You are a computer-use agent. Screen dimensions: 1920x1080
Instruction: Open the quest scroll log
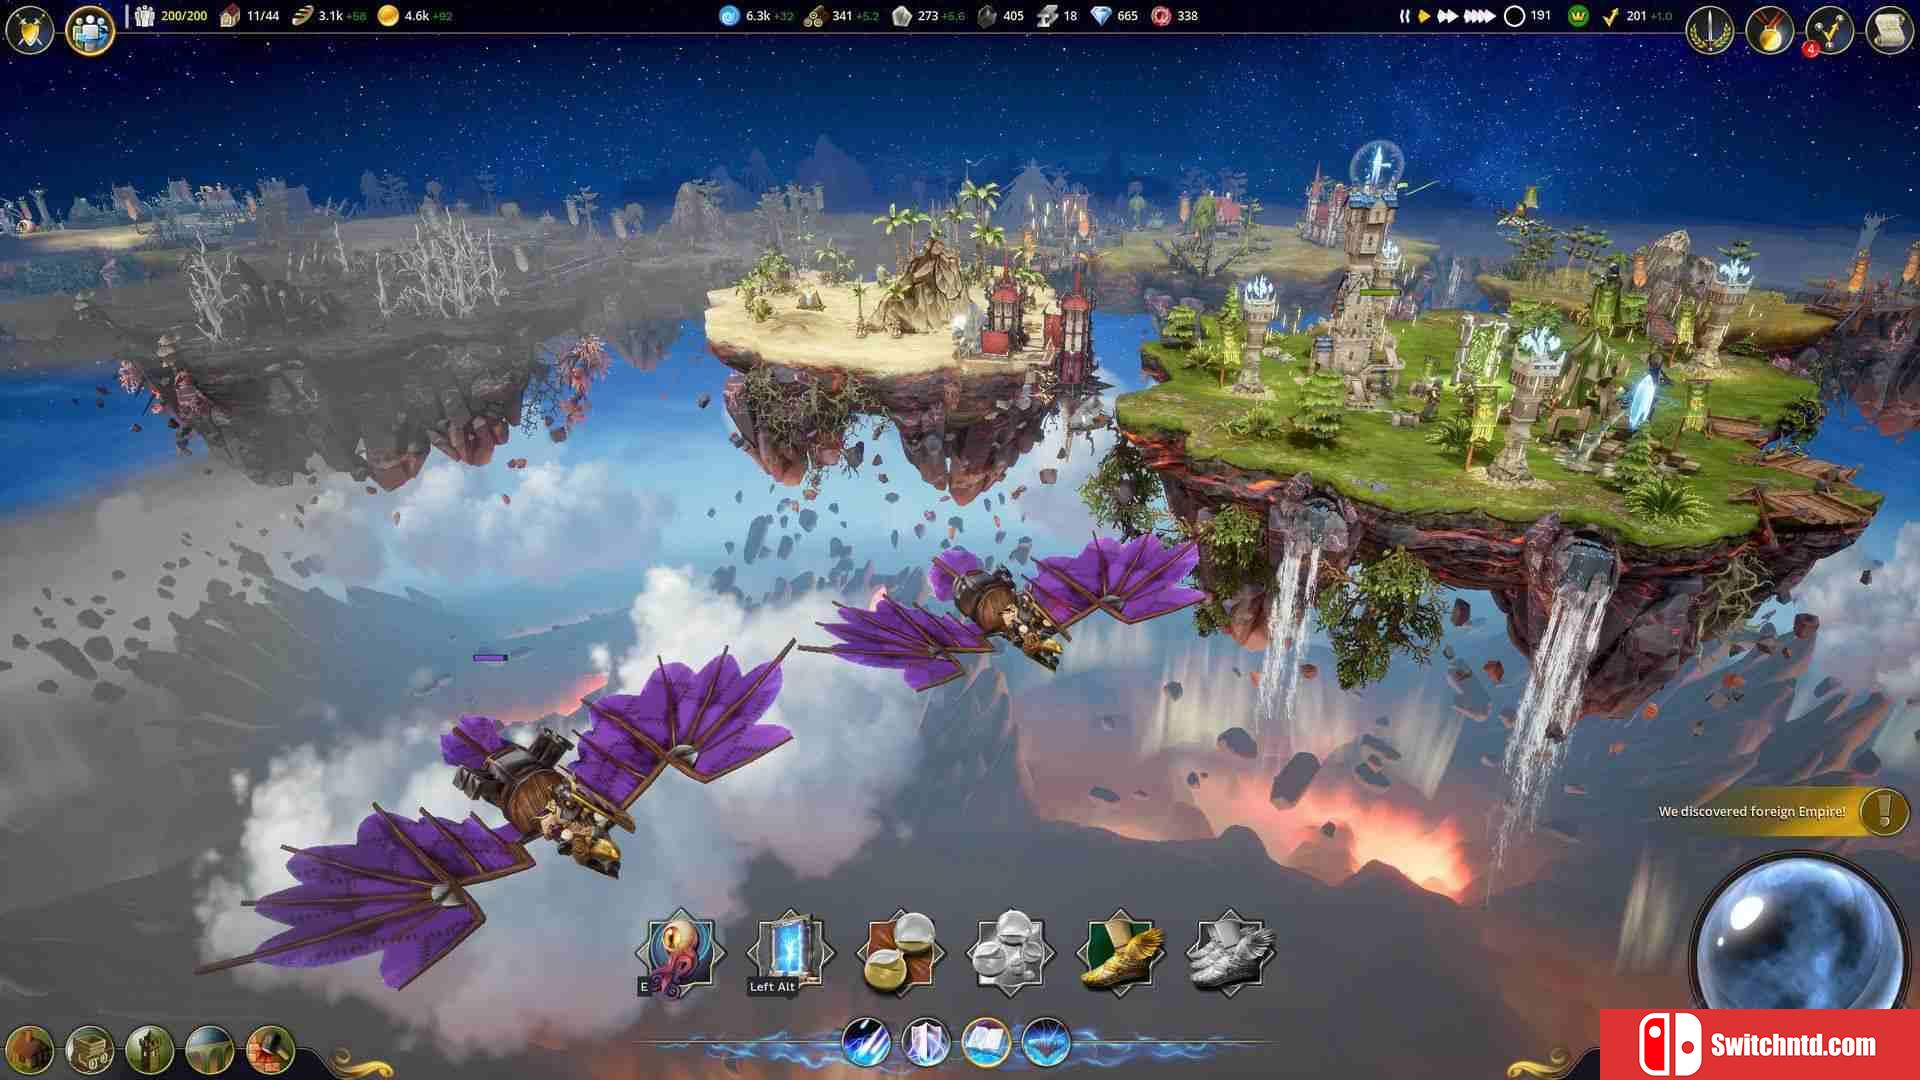tap(1888, 30)
